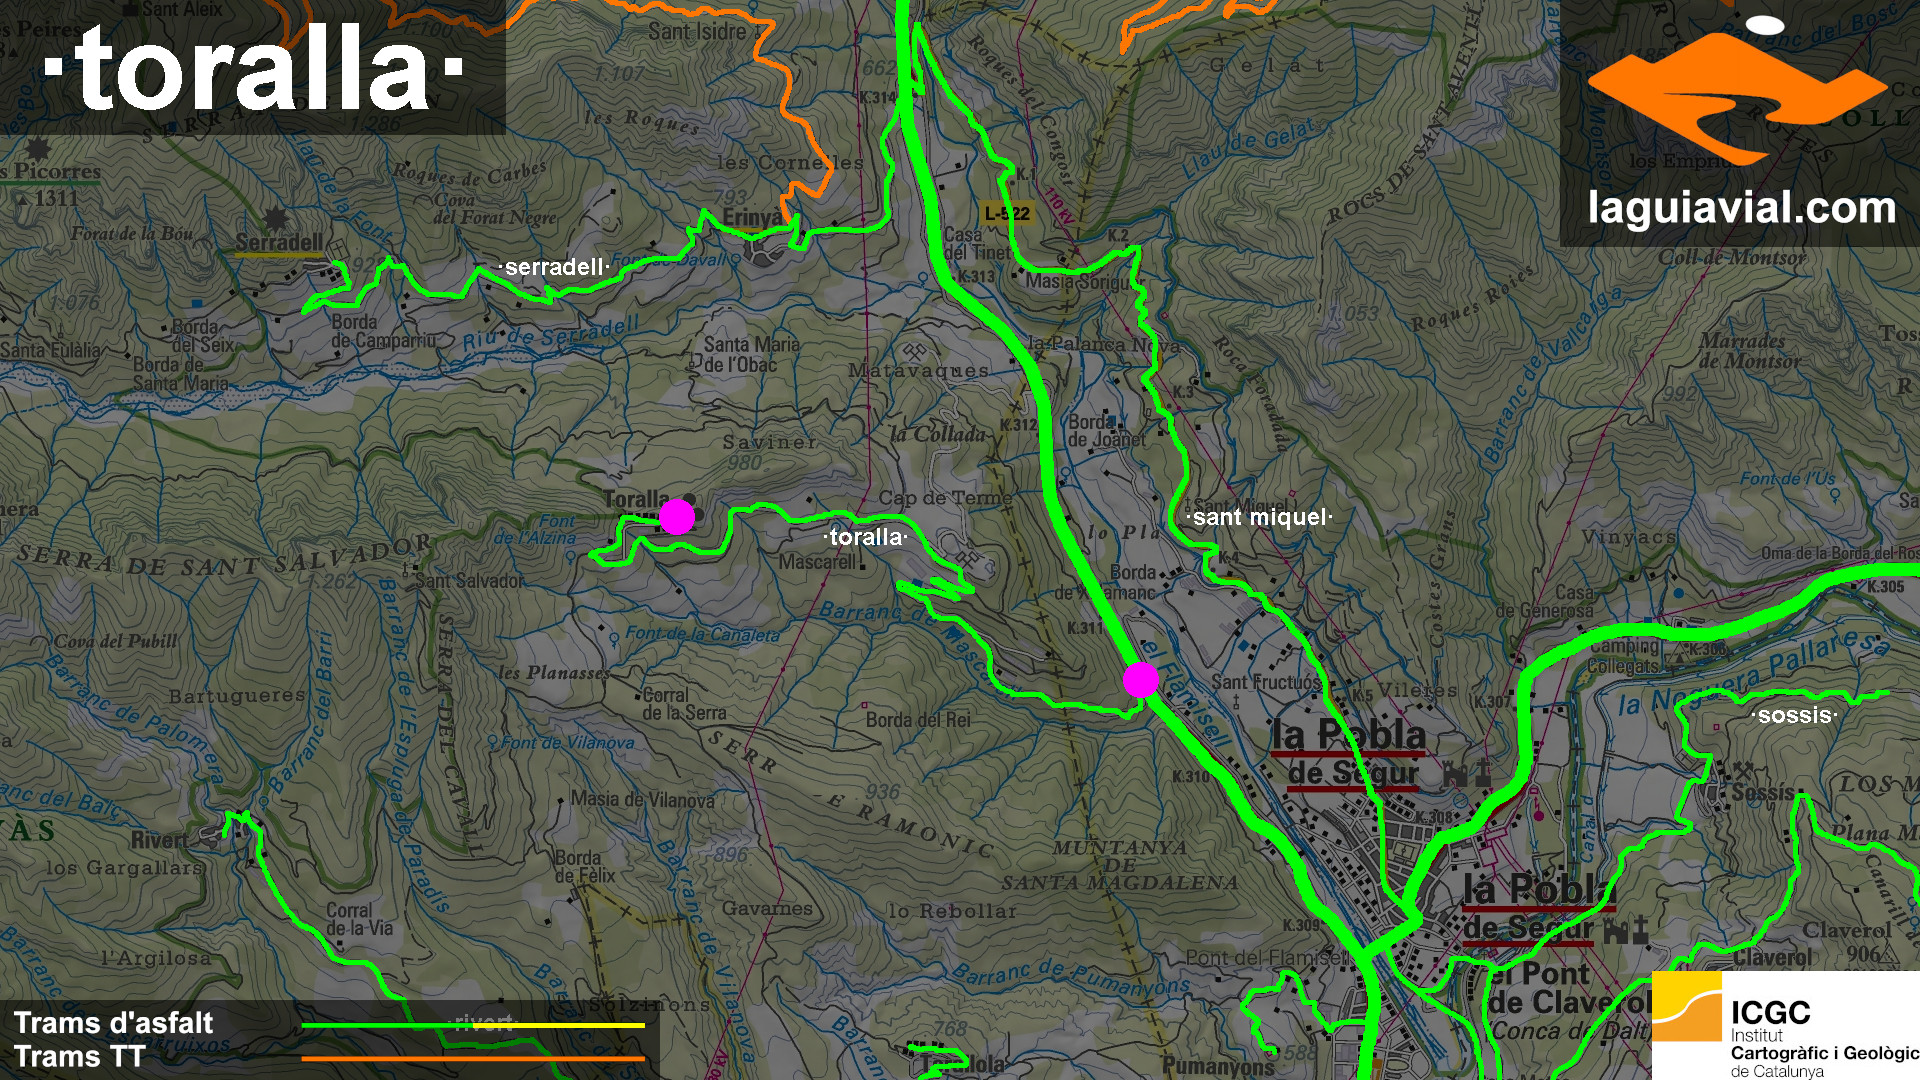
Task: Click the Trams TT legend text
Action: click(x=80, y=1057)
